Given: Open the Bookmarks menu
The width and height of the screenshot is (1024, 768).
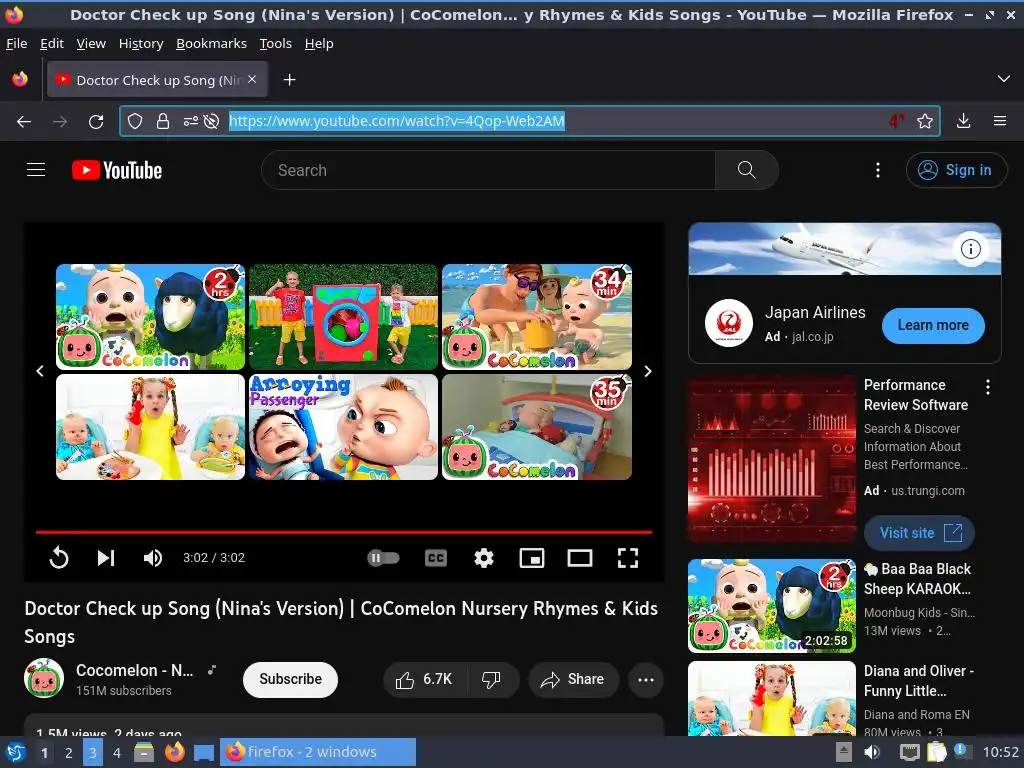Looking at the screenshot, I should coord(212,43).
